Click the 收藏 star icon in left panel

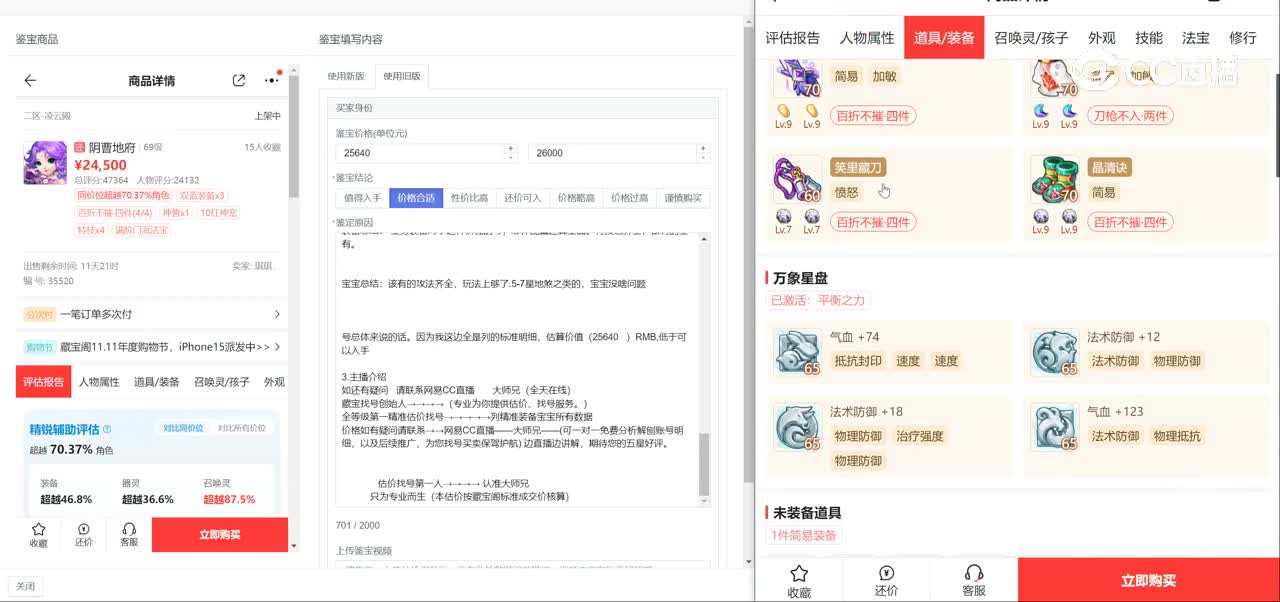tap(38, 529)
